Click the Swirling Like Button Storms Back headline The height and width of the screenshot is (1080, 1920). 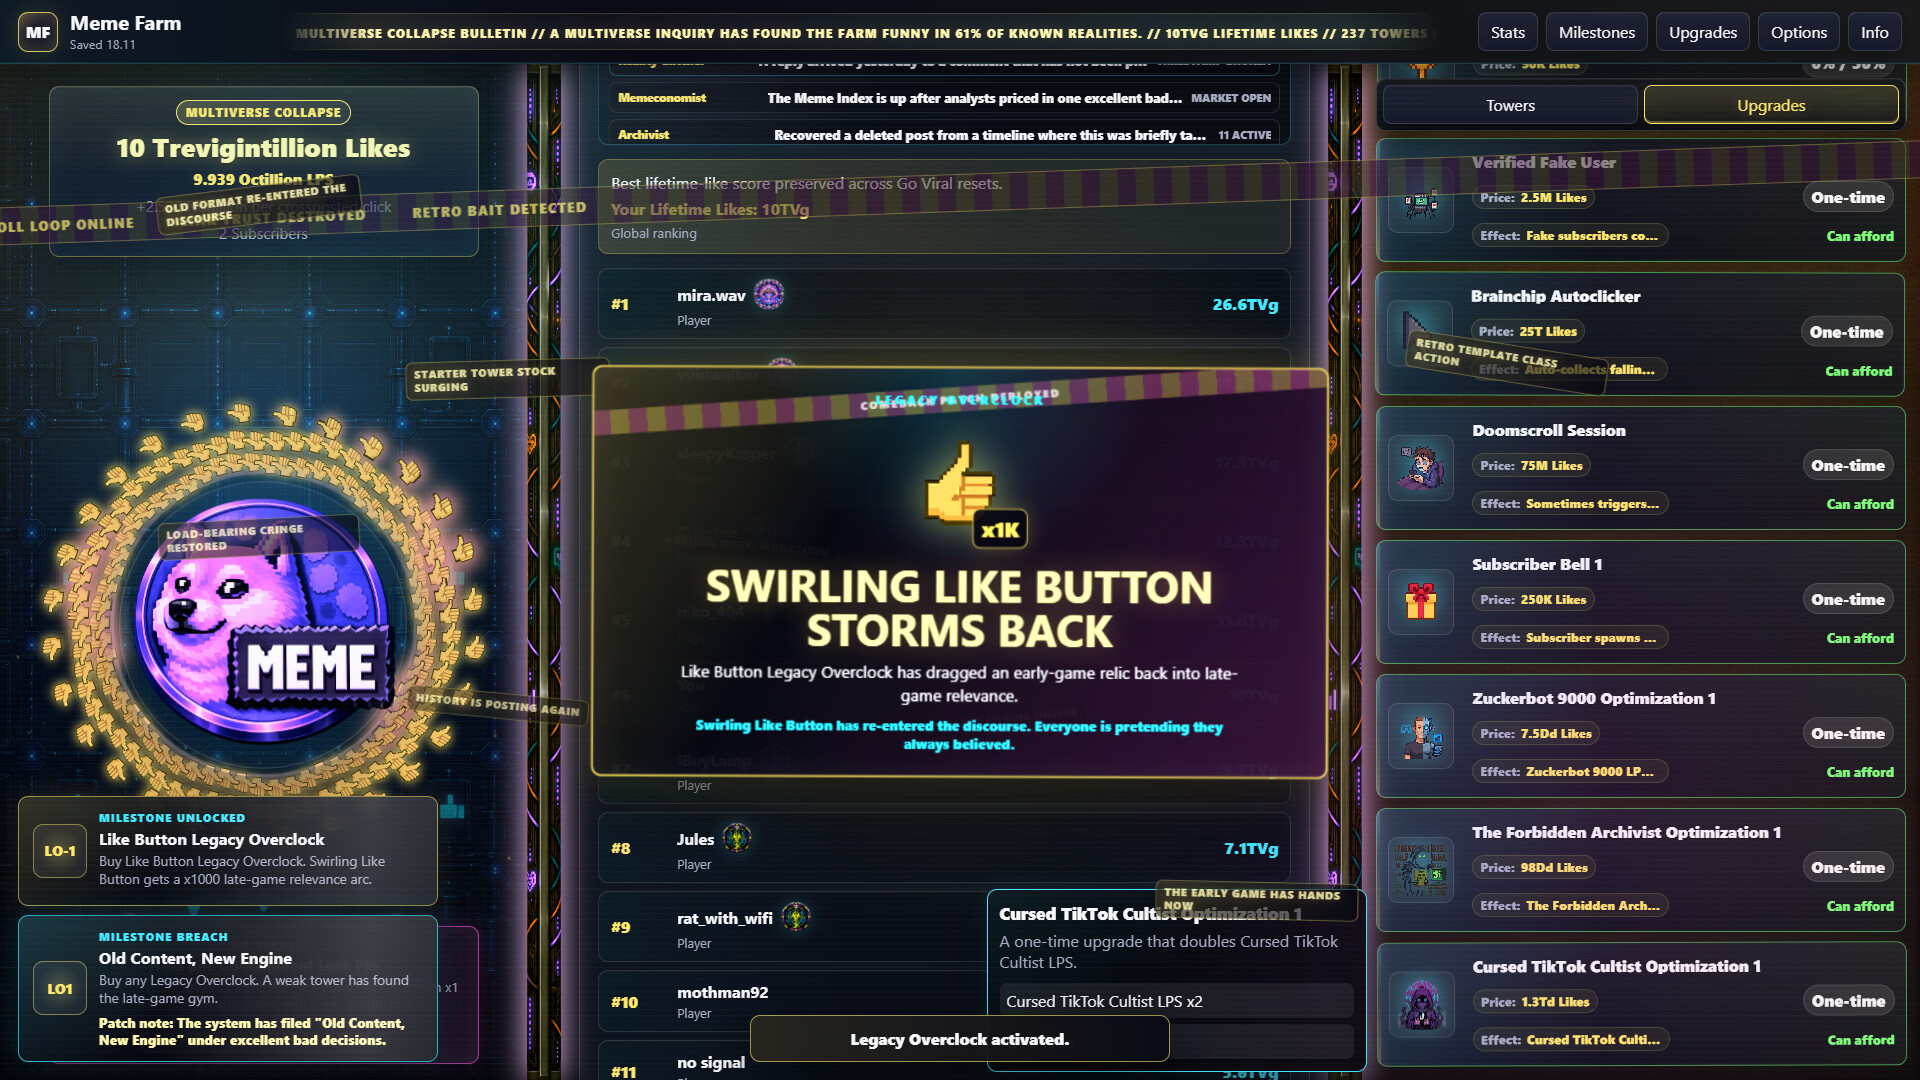959,609
